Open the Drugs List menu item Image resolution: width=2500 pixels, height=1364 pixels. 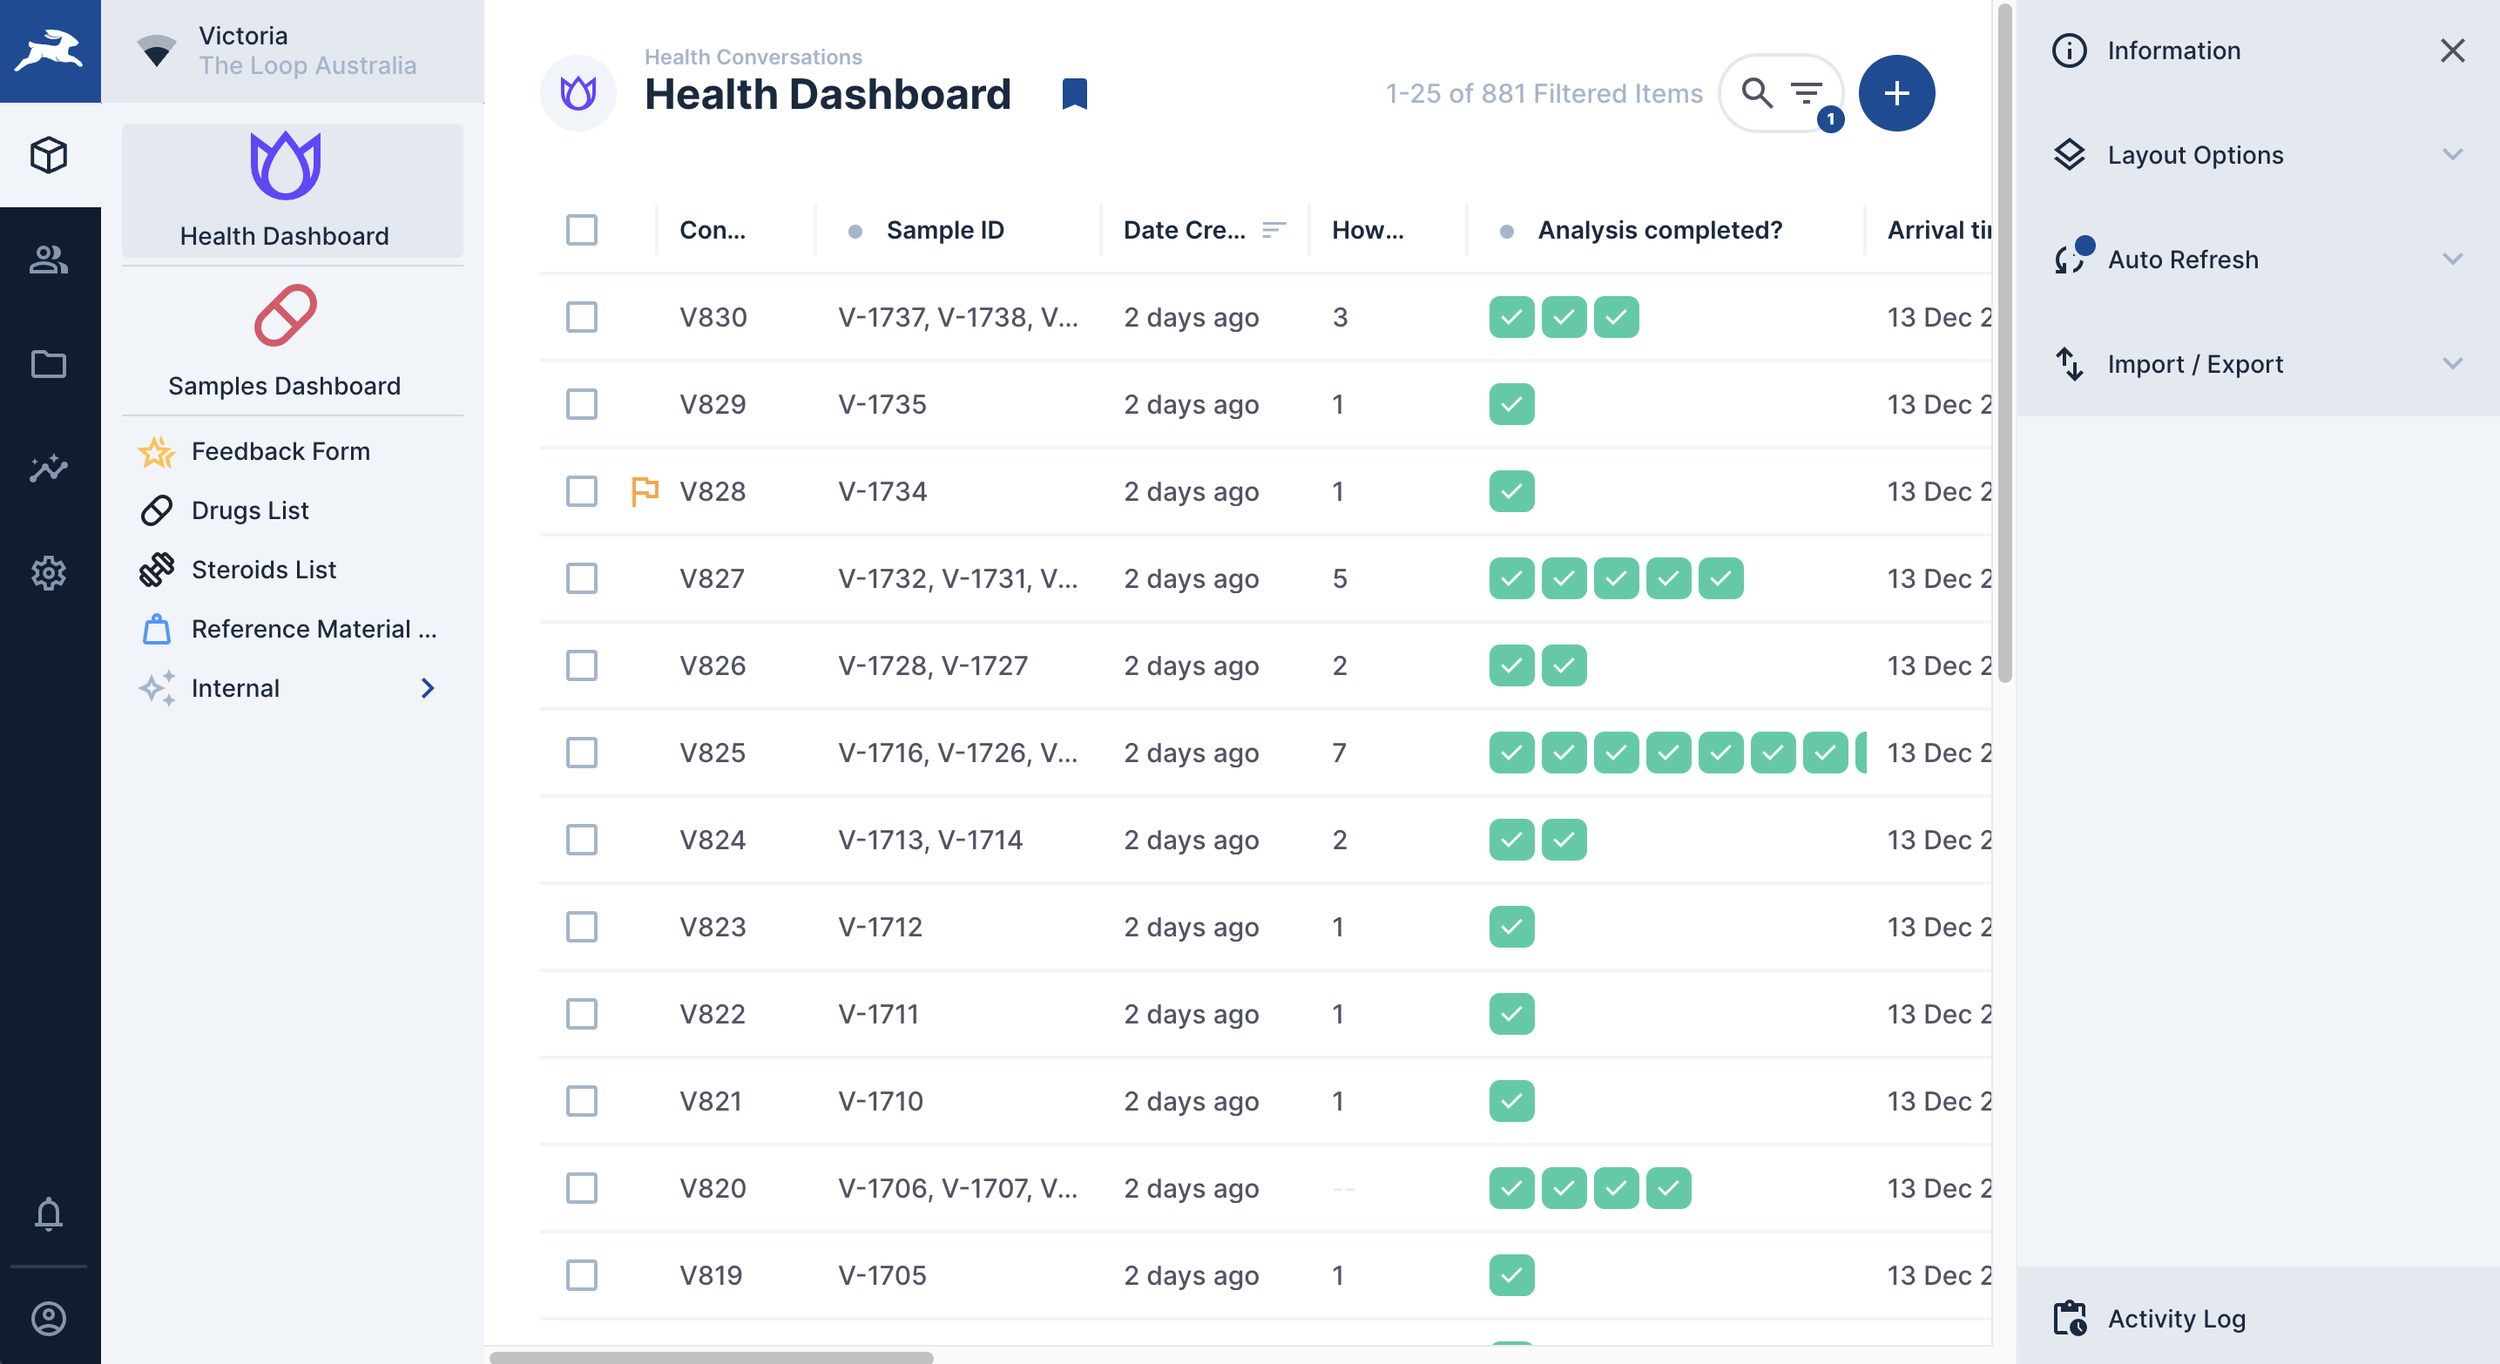(250, 510)
